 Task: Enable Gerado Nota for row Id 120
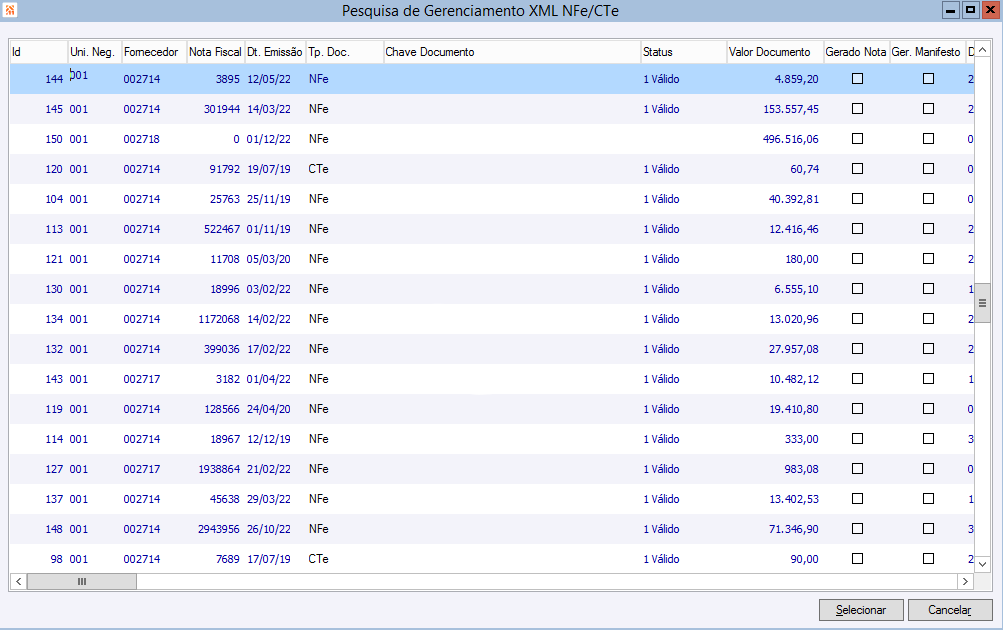click(x=858, y=169)
